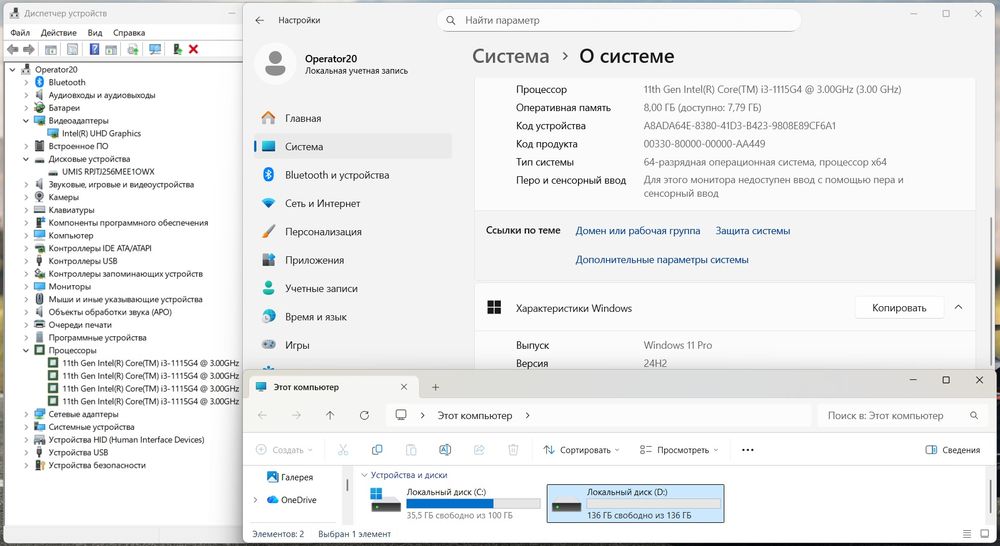The width and height of the screenshot is (1000, 546).
Task: Click the Up arrow in Explorer navigation bar
Action: click(330, 415)
